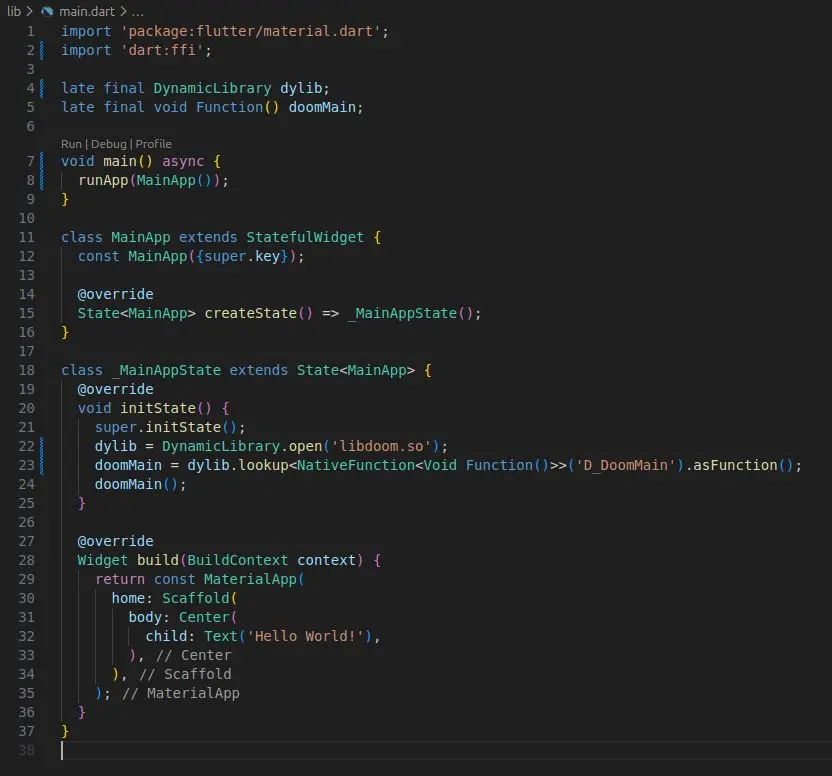Open the lib folder breadcrumb
The image size is (832, 776).
14,10
